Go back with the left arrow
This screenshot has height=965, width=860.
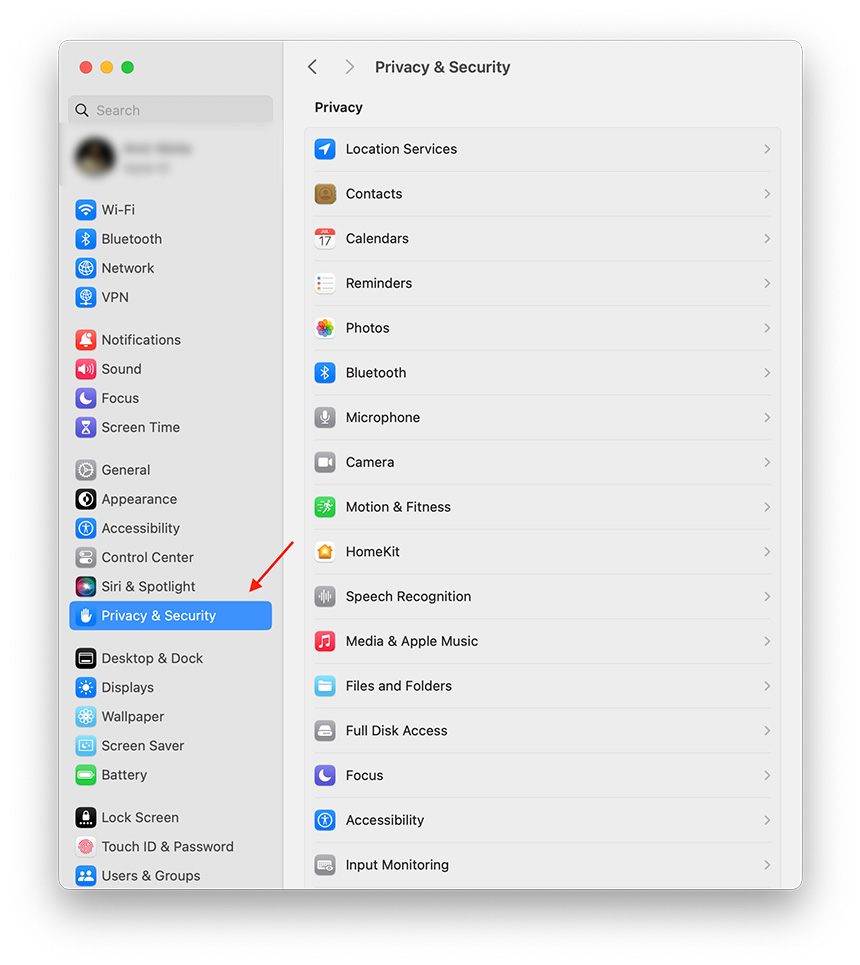coord(313,66)
